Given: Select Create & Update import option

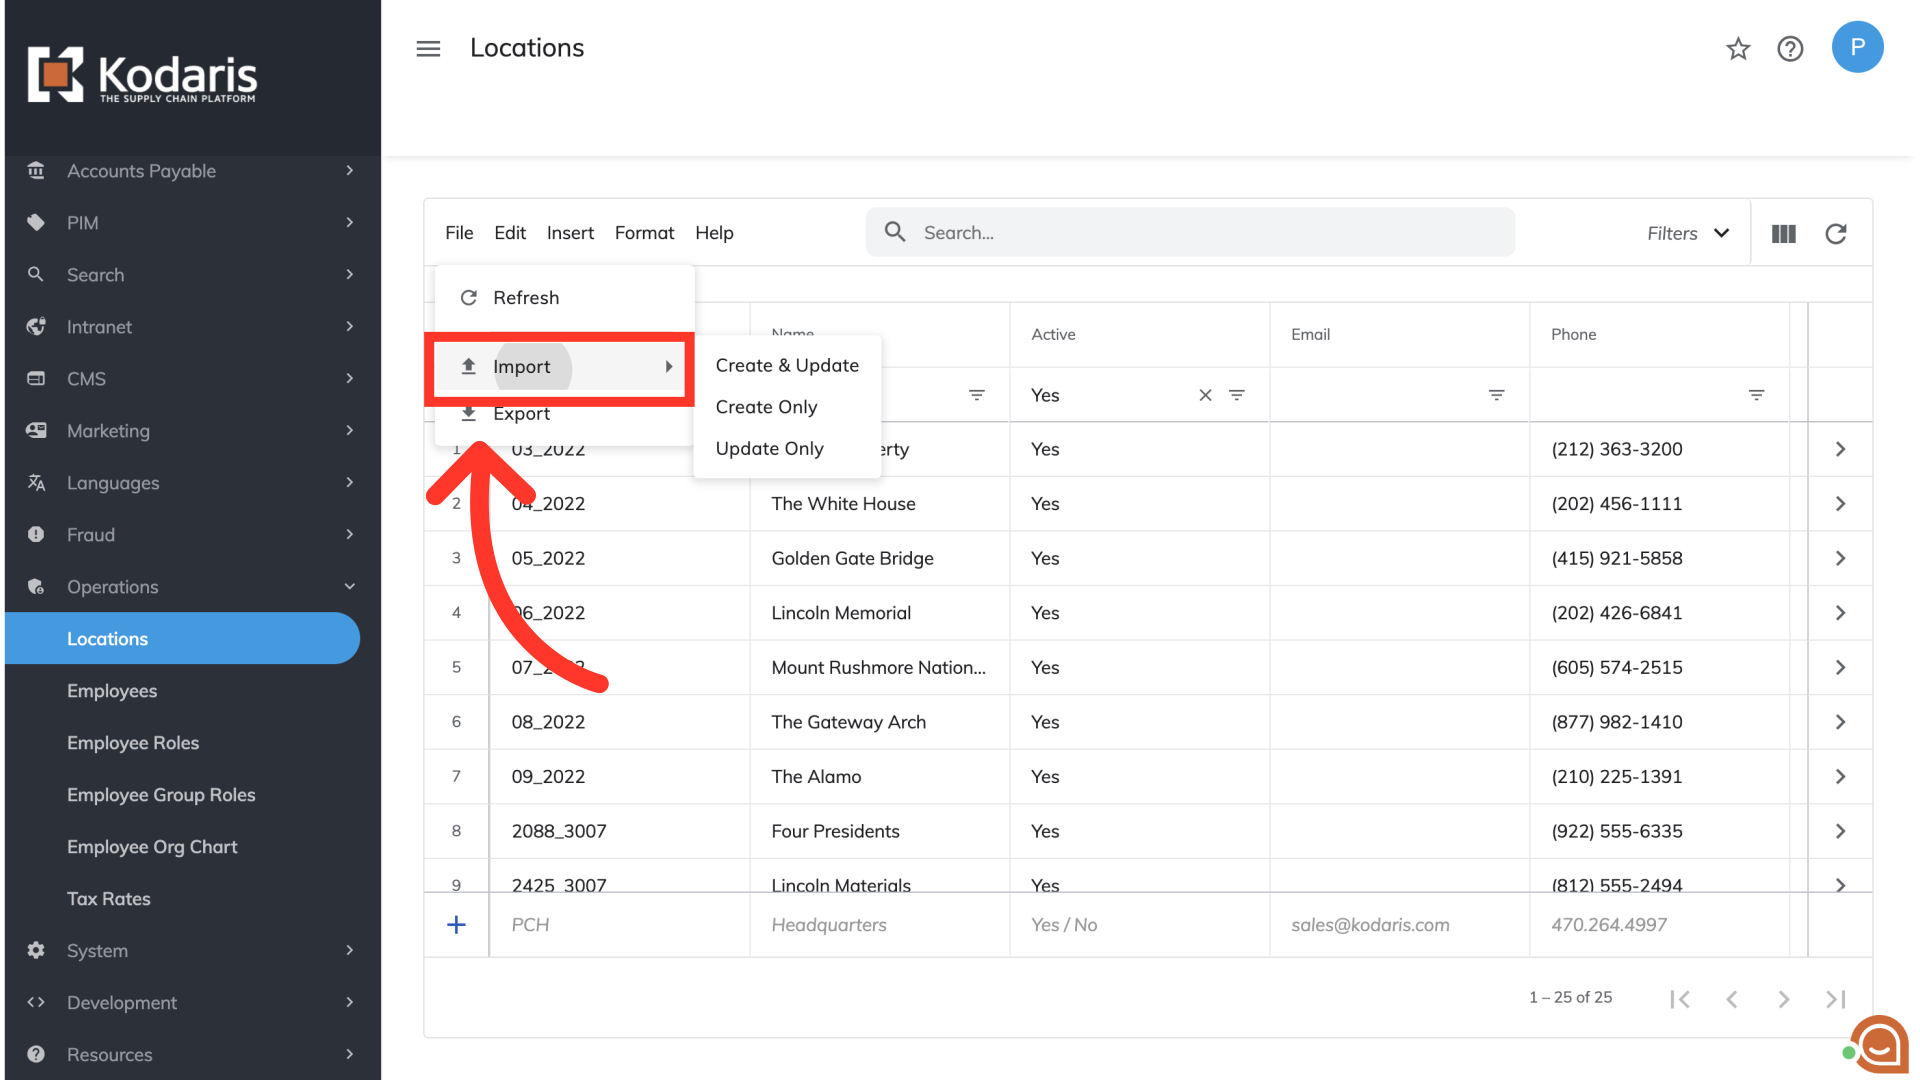Looking at the screenshot, I should pyautogui.click(x=787, y=365).
